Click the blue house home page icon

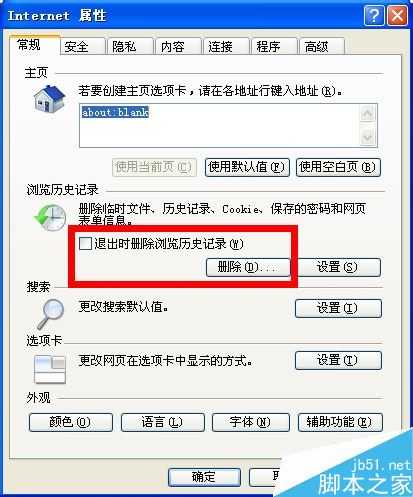49,98
